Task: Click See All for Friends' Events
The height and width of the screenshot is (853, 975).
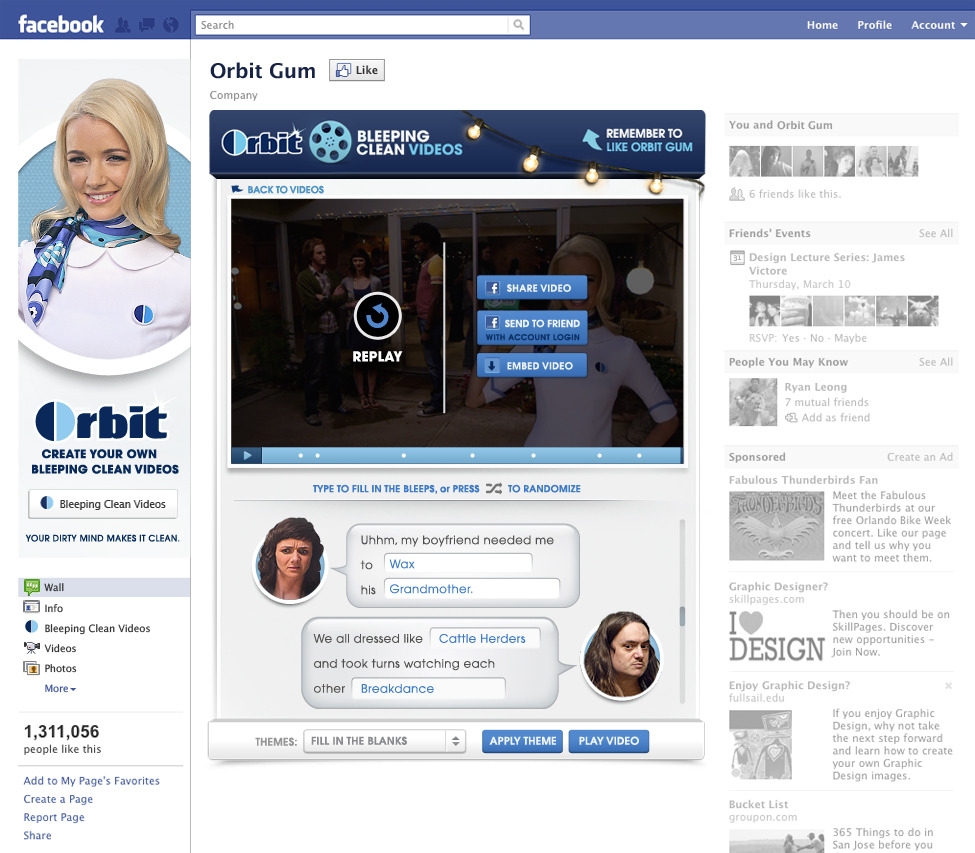Action: click(x=935, y=233)
